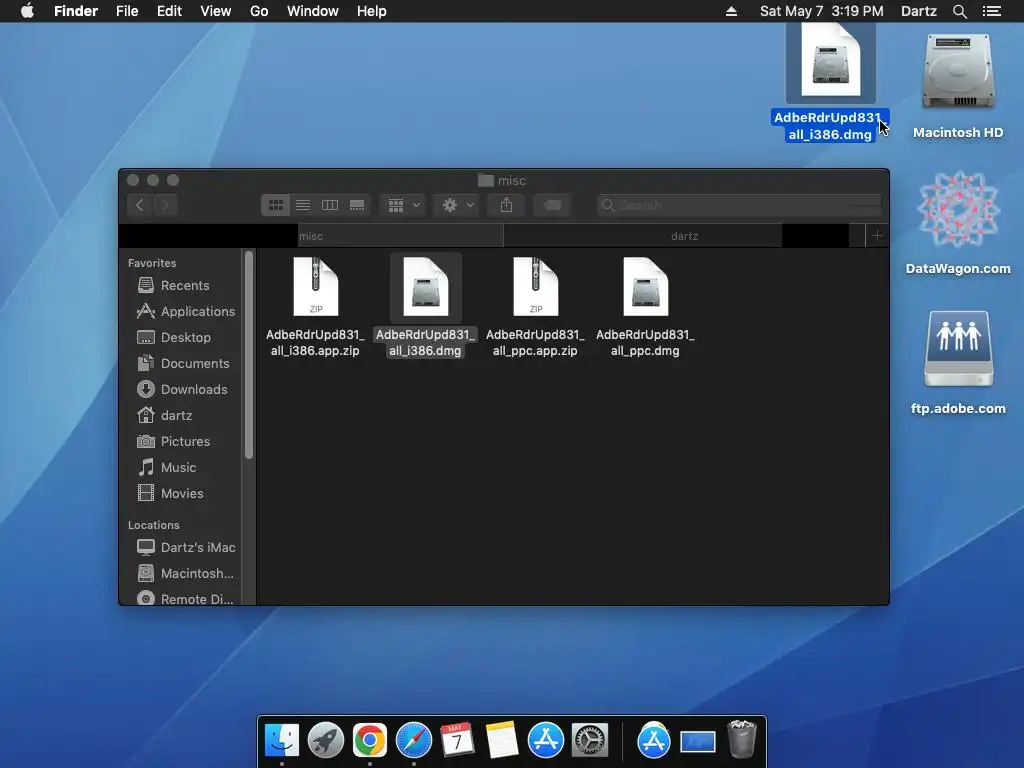Select Macintosh HD in sidebar Locations
This screenshot has height=768, width=1024.
coord(185,573)
